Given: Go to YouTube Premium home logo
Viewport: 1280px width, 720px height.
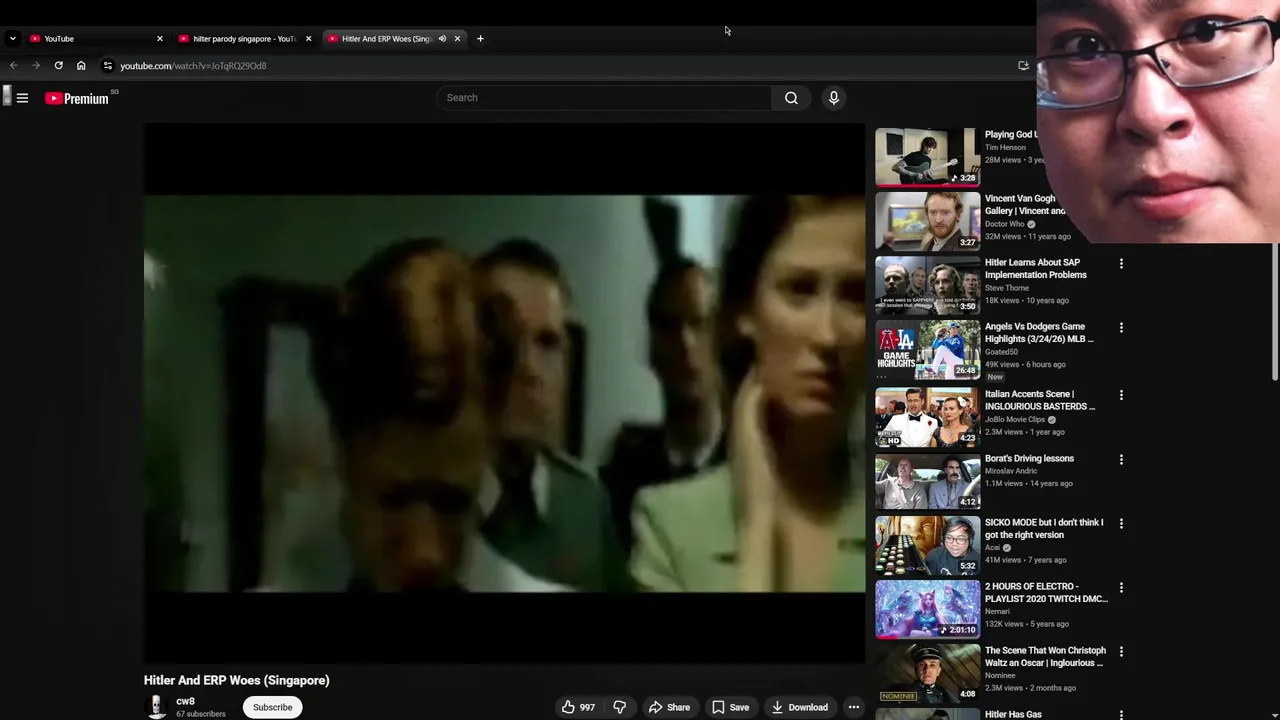Looking at the screenshot, I should [77, 98].
